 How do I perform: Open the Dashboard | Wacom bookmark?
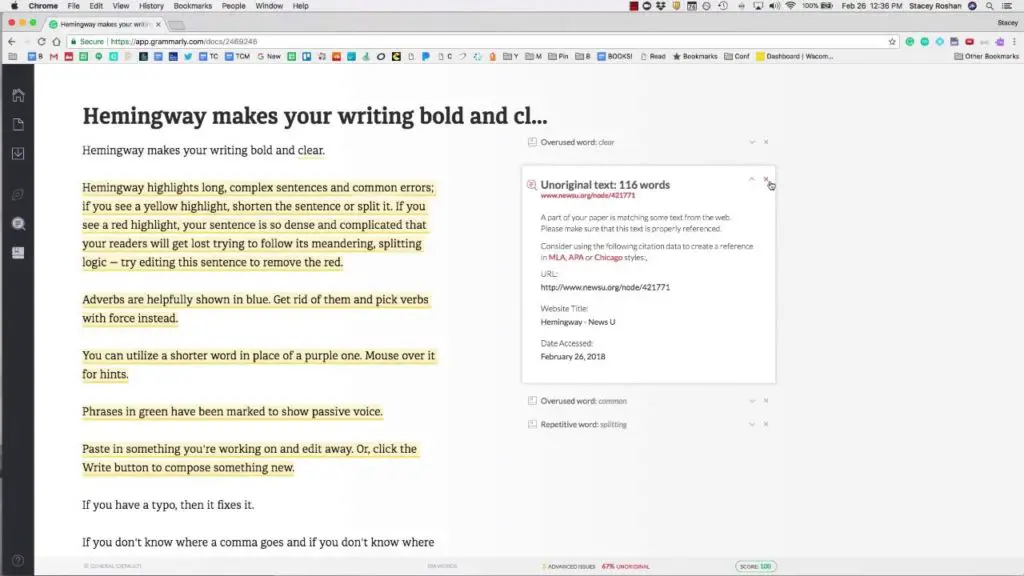coord(794,57)
